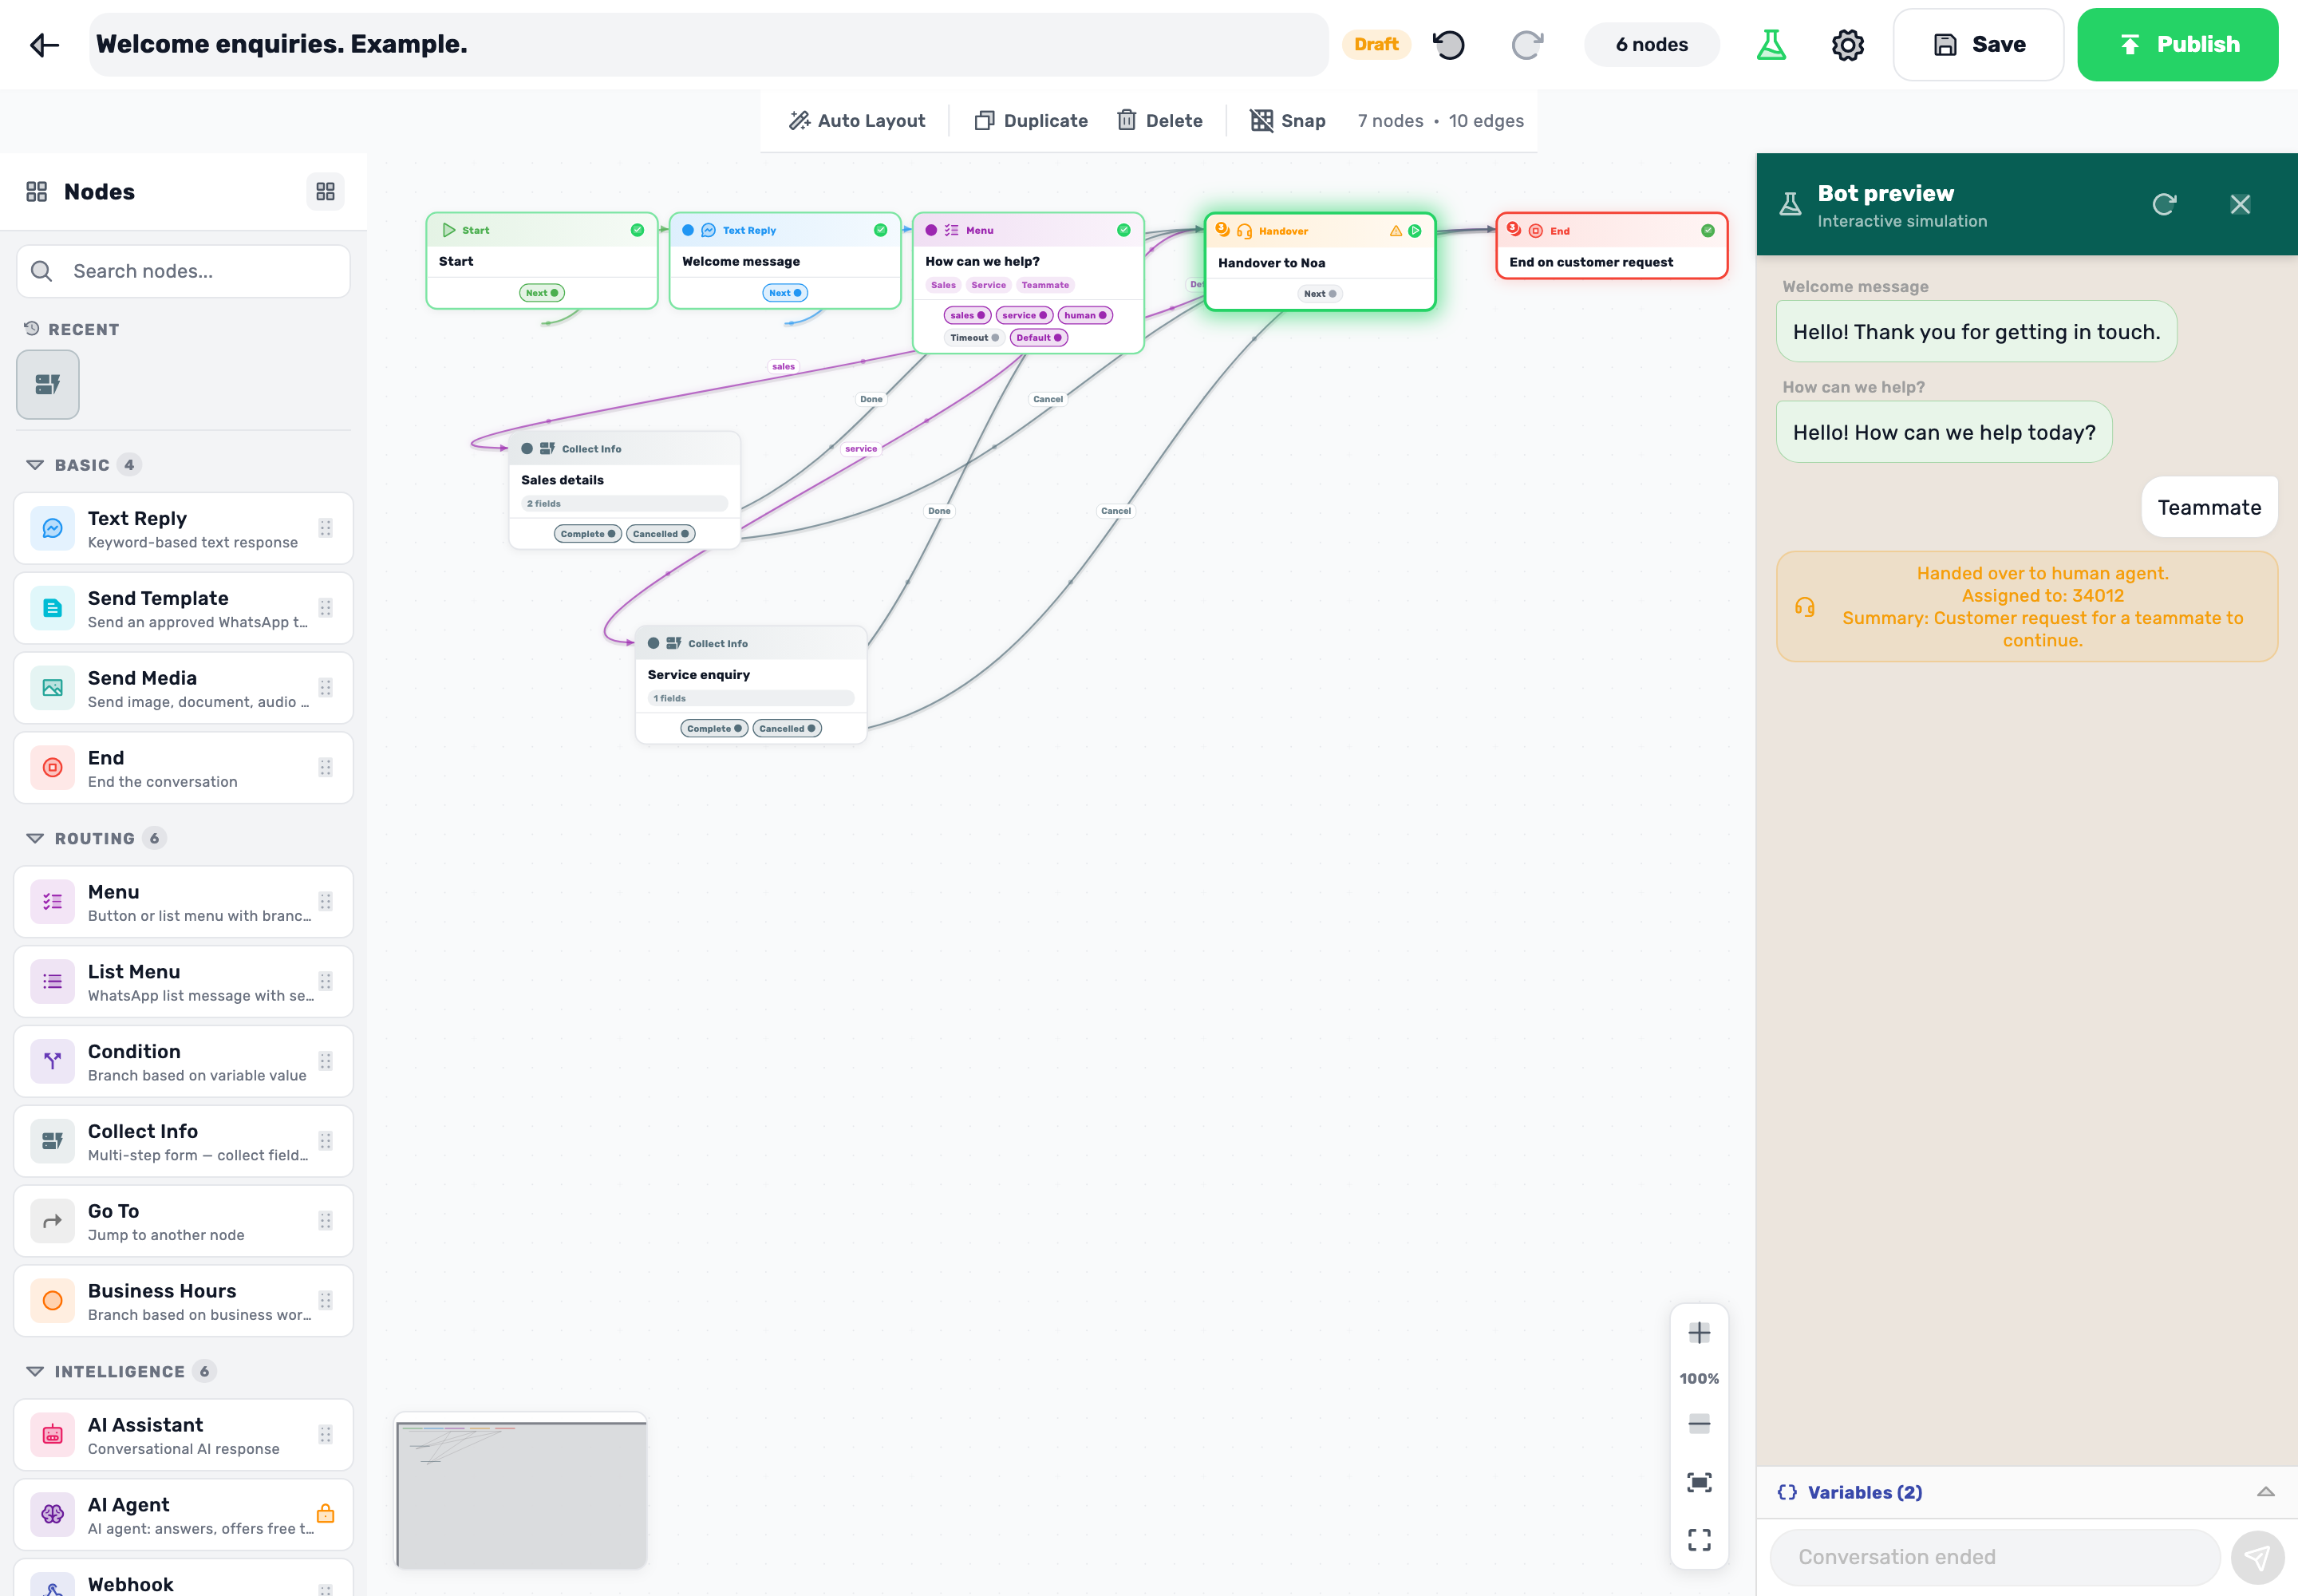Select the Send Template node item
Screen dimensions: 2298x1596
(183, 608)
